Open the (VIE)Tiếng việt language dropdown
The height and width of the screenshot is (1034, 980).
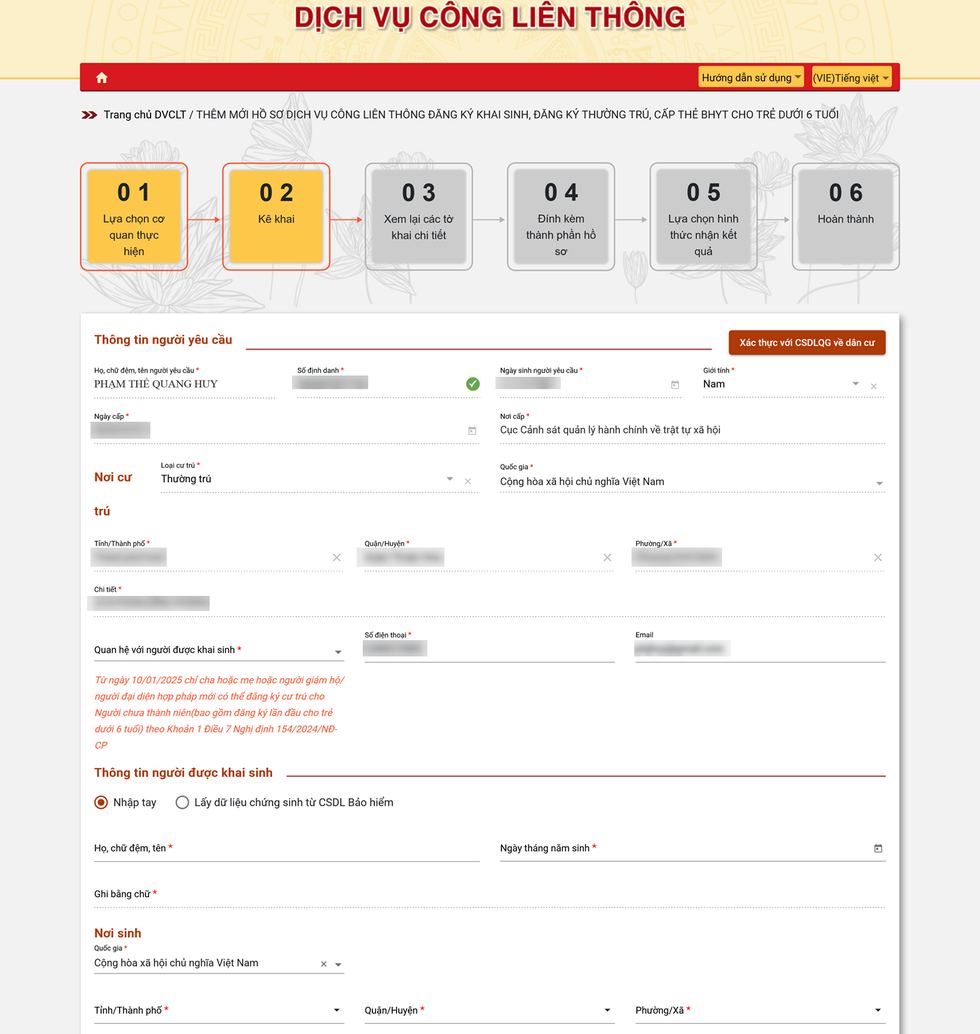click(851, 78)
